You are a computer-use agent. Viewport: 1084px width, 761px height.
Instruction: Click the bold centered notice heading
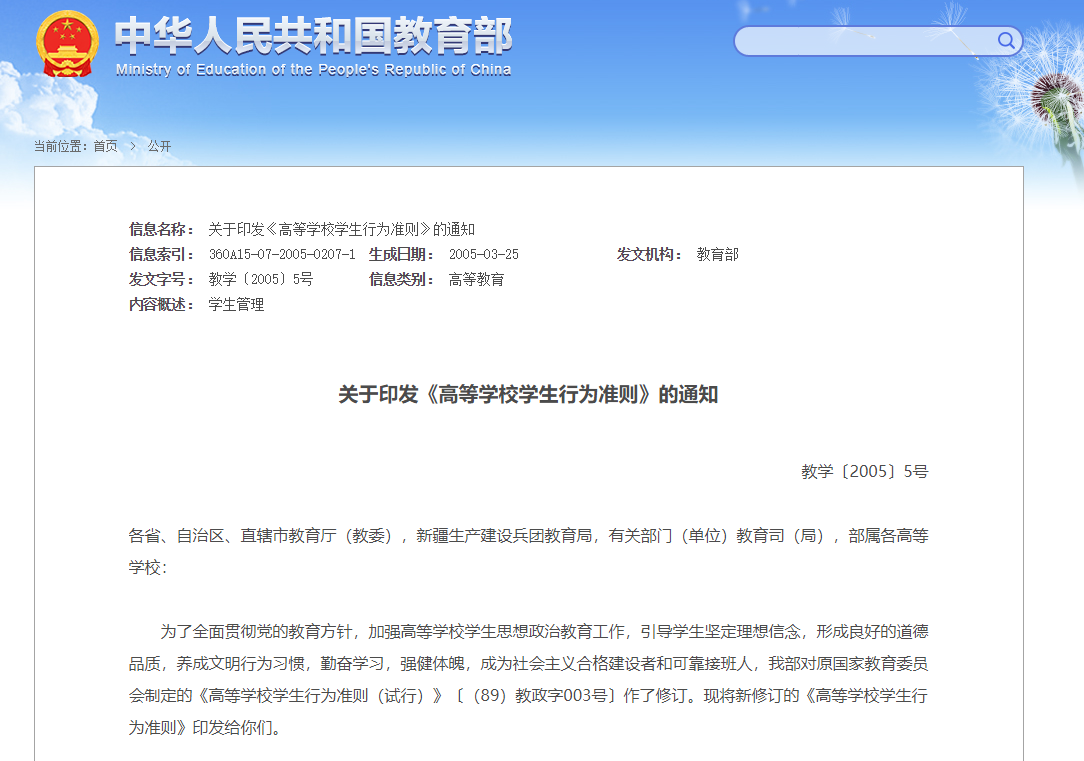pyautogui.click(x=528, y=394)
